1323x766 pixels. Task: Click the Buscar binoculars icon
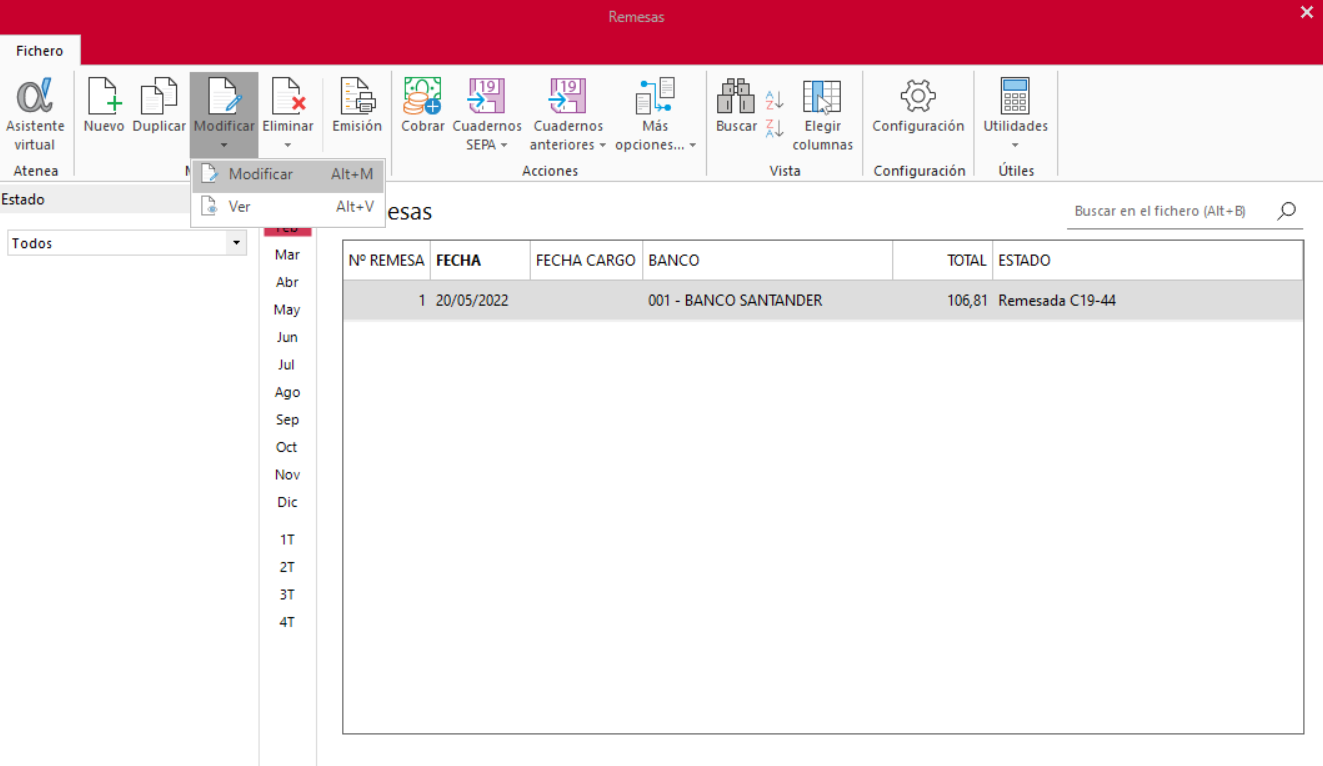[736, 96]
